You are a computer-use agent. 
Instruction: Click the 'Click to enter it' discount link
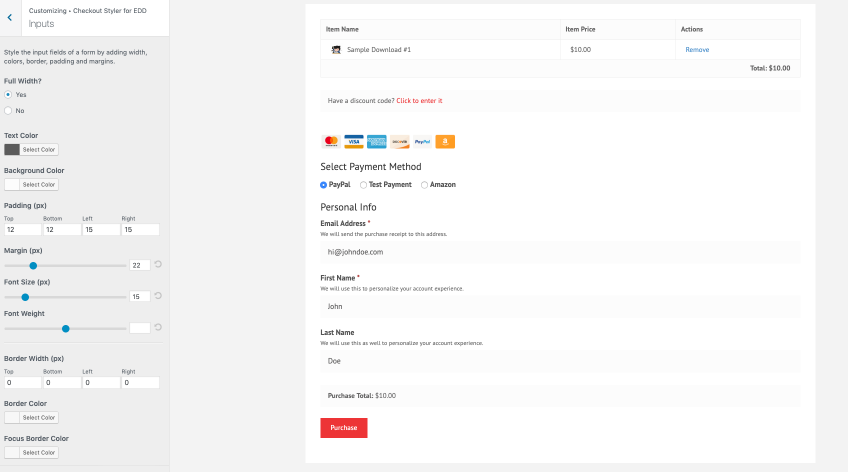coord(419,101)
